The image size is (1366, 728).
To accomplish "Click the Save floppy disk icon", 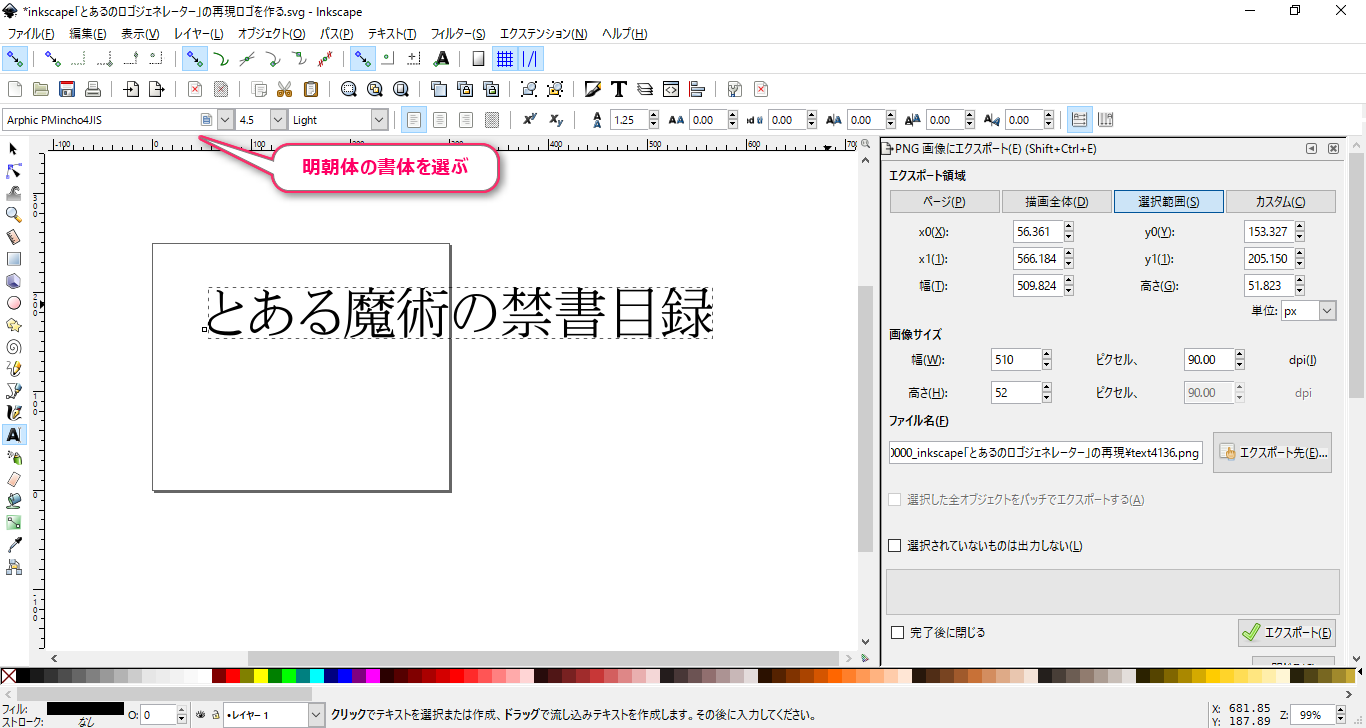I will [x=67, y=89].
